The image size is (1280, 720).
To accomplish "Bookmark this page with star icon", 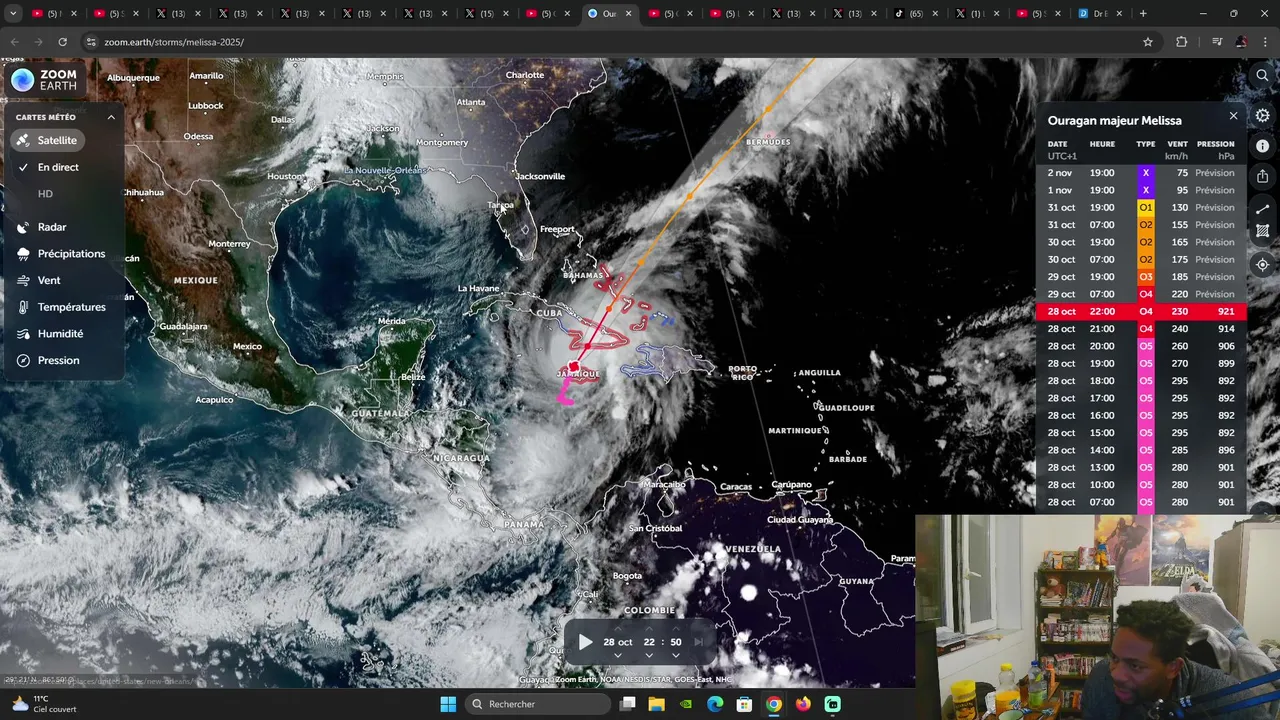I will [1148, 42].
